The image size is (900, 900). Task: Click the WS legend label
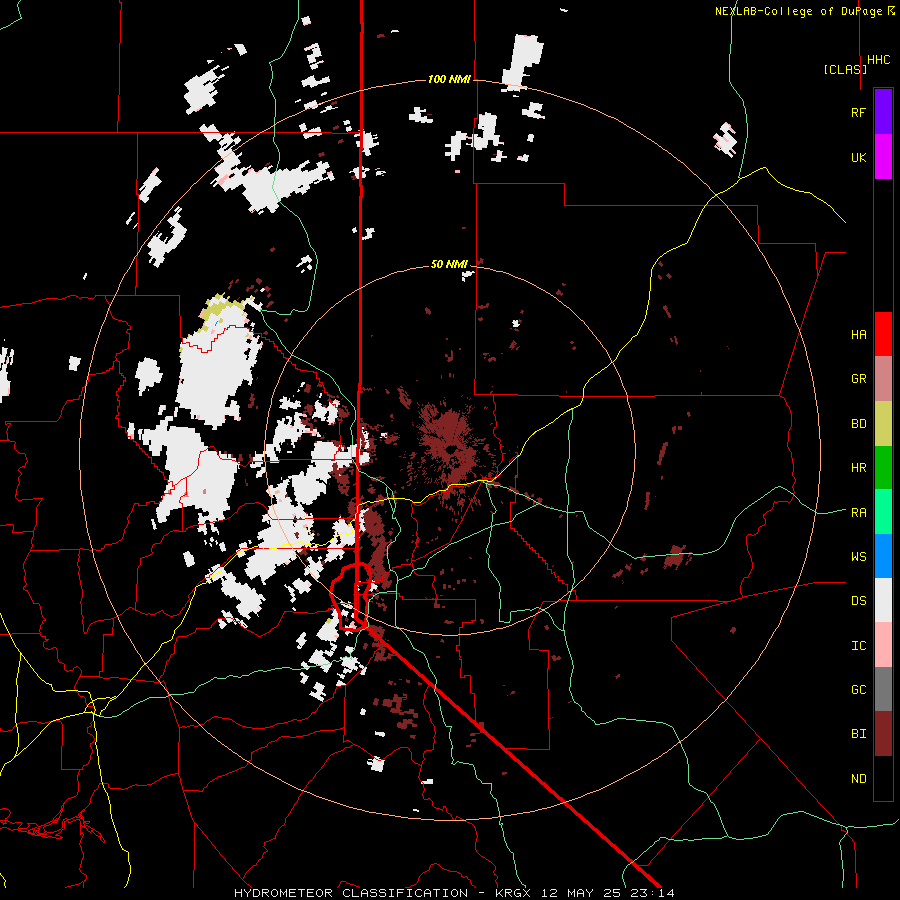tap(858, 556)
